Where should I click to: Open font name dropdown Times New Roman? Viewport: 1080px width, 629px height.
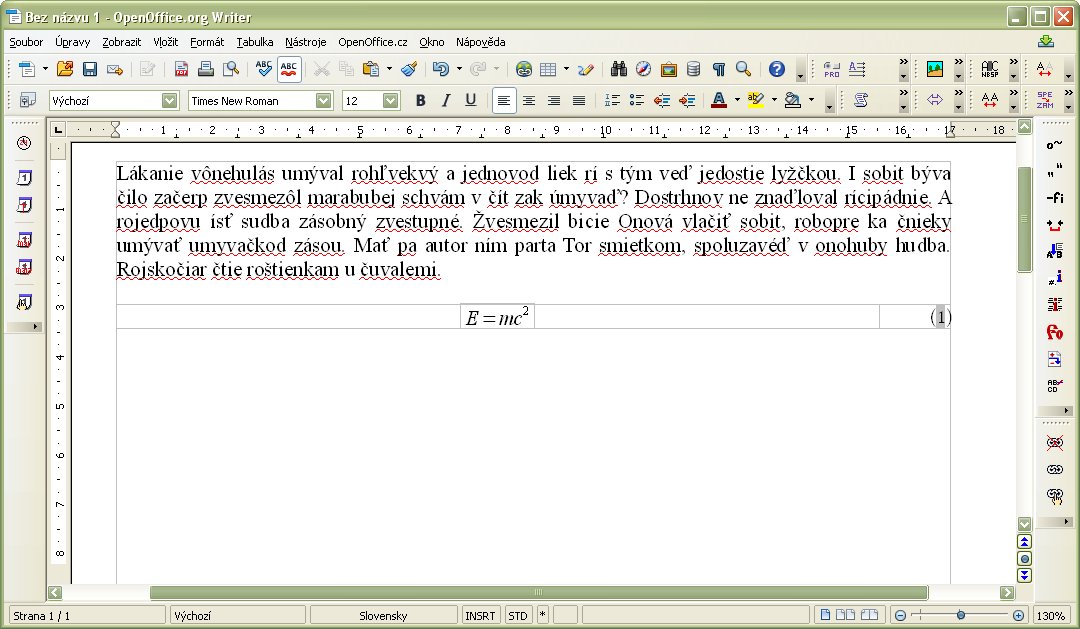tap(323, 101)
